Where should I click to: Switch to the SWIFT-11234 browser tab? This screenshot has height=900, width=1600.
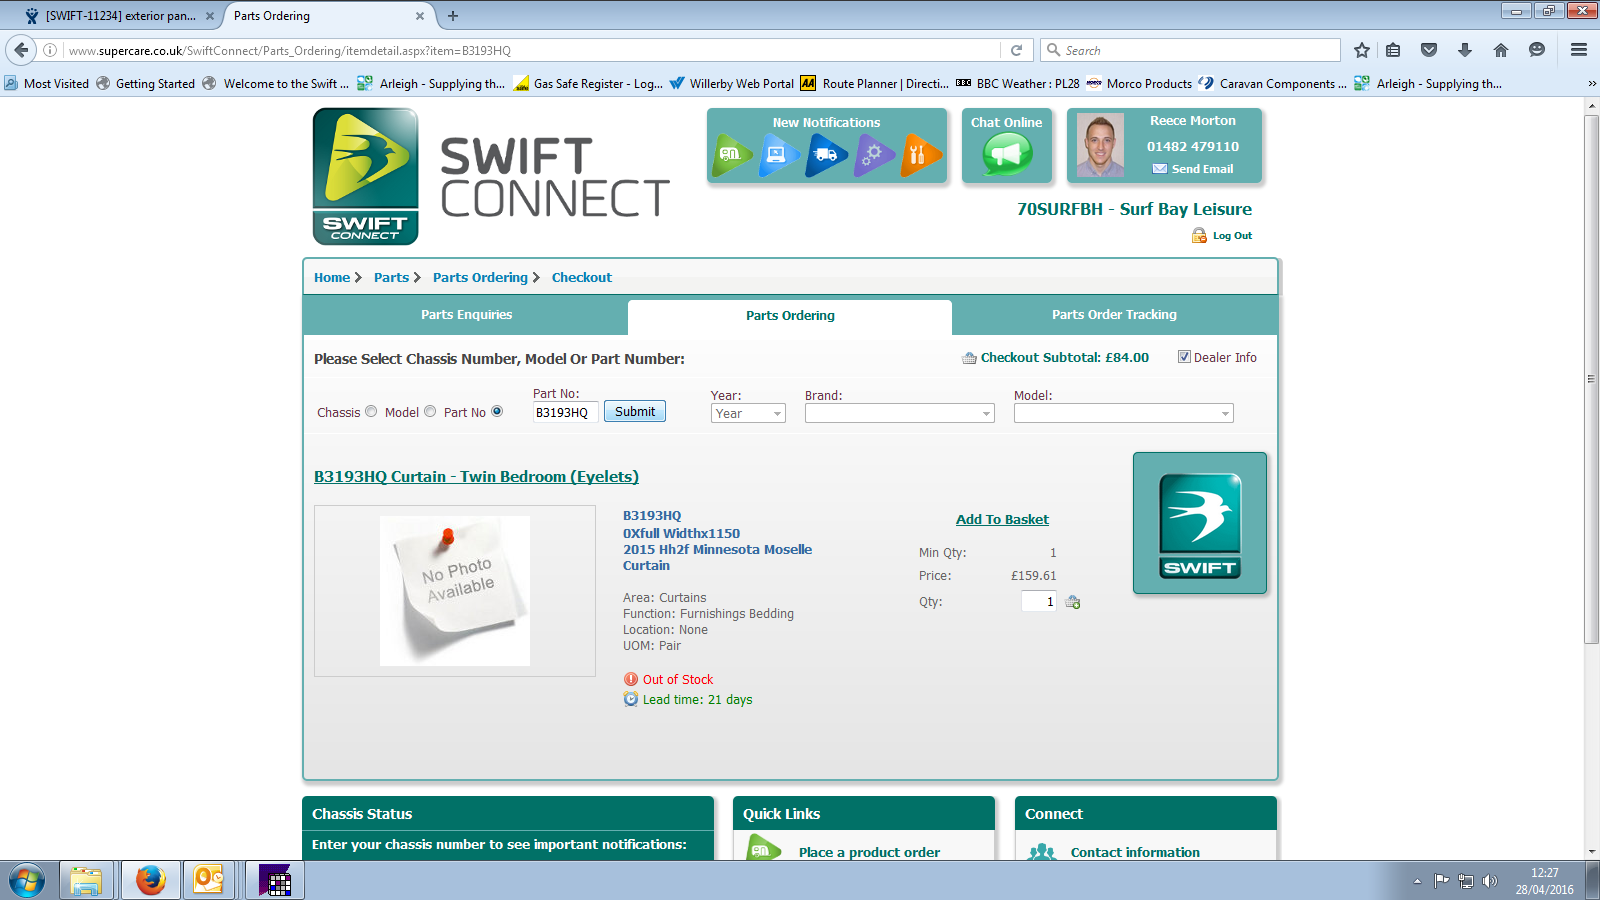pyautogui.click(x=120, y=16)
